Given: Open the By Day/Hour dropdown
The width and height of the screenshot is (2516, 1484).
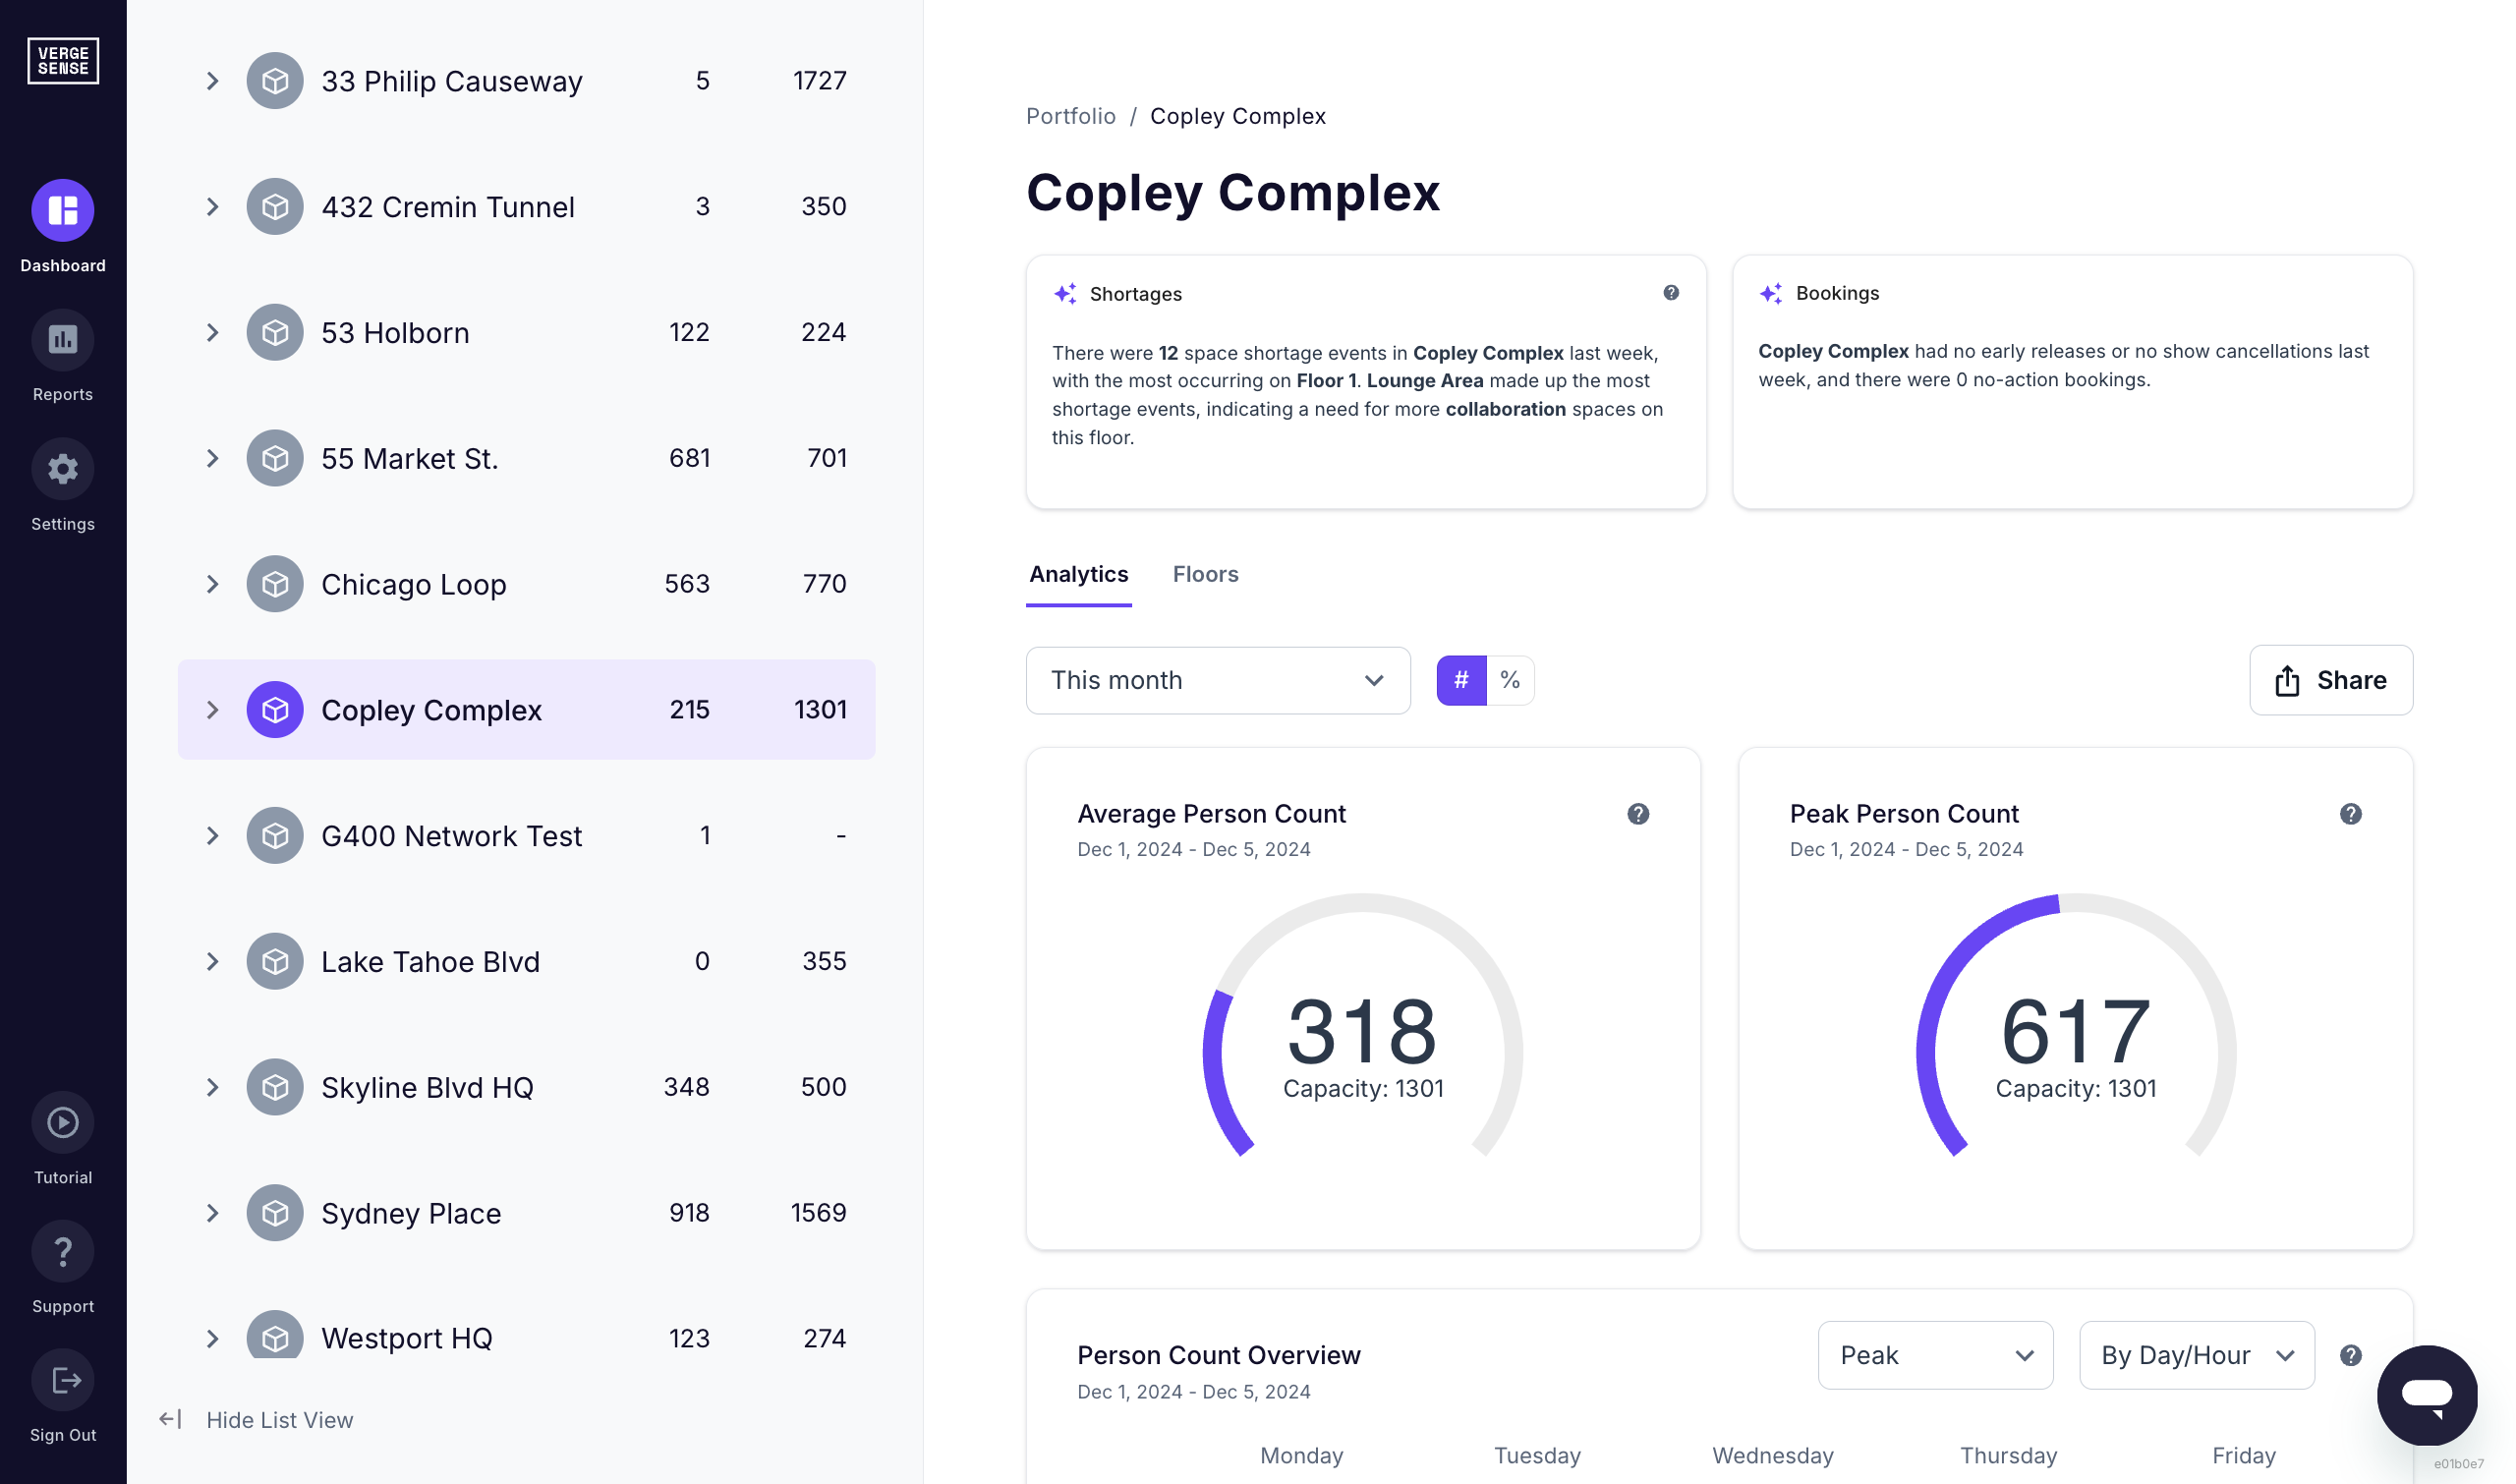Looking at the screenshot, I should (x=2196, y=1355).
